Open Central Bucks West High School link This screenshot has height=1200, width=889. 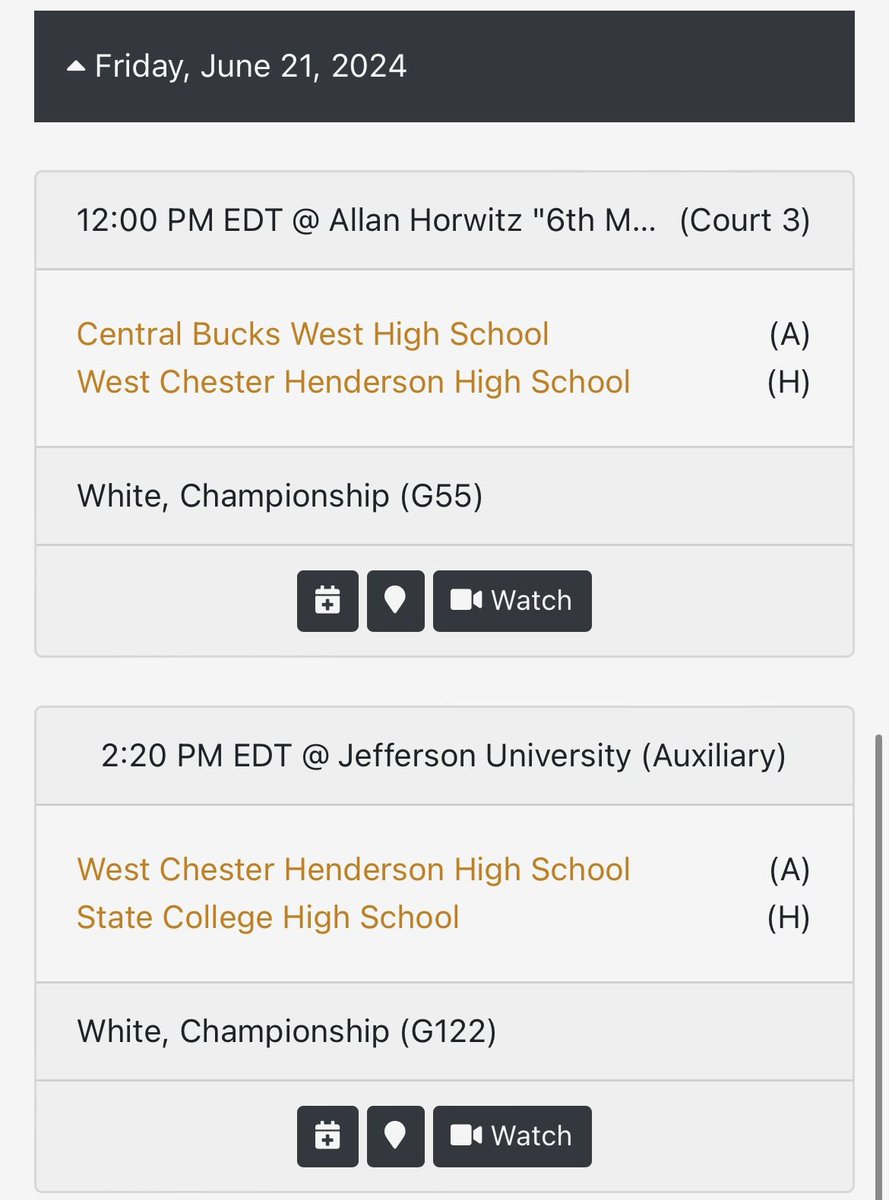pyautogui.click(x=313, y=334)
